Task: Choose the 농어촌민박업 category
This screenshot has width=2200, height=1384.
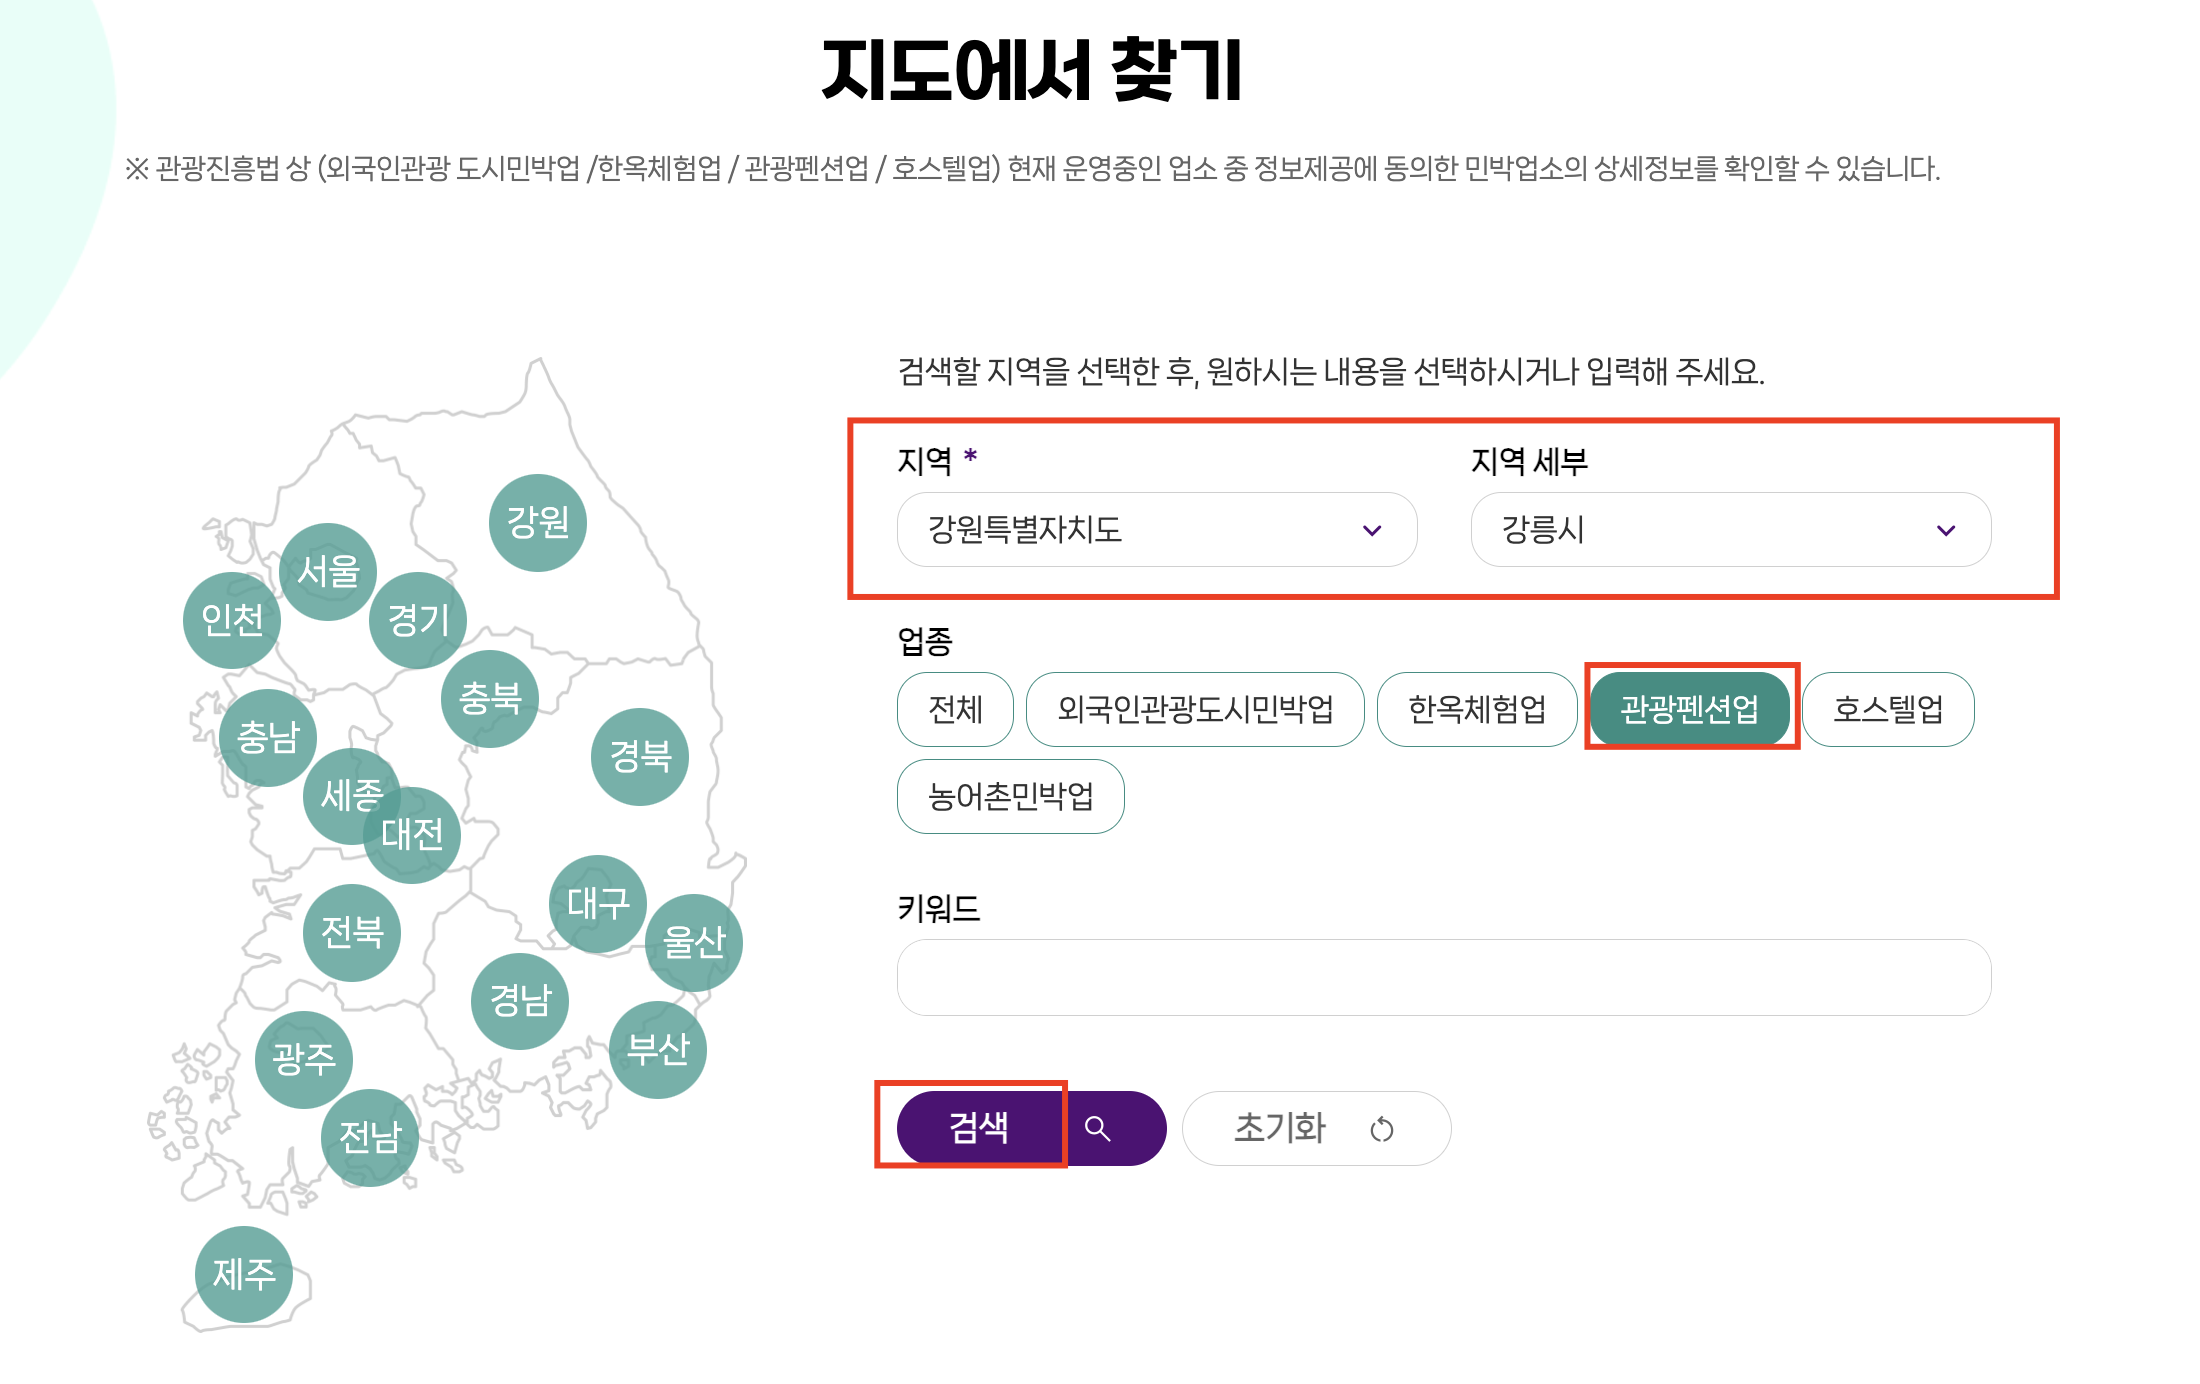Action: click(1010, 796)
